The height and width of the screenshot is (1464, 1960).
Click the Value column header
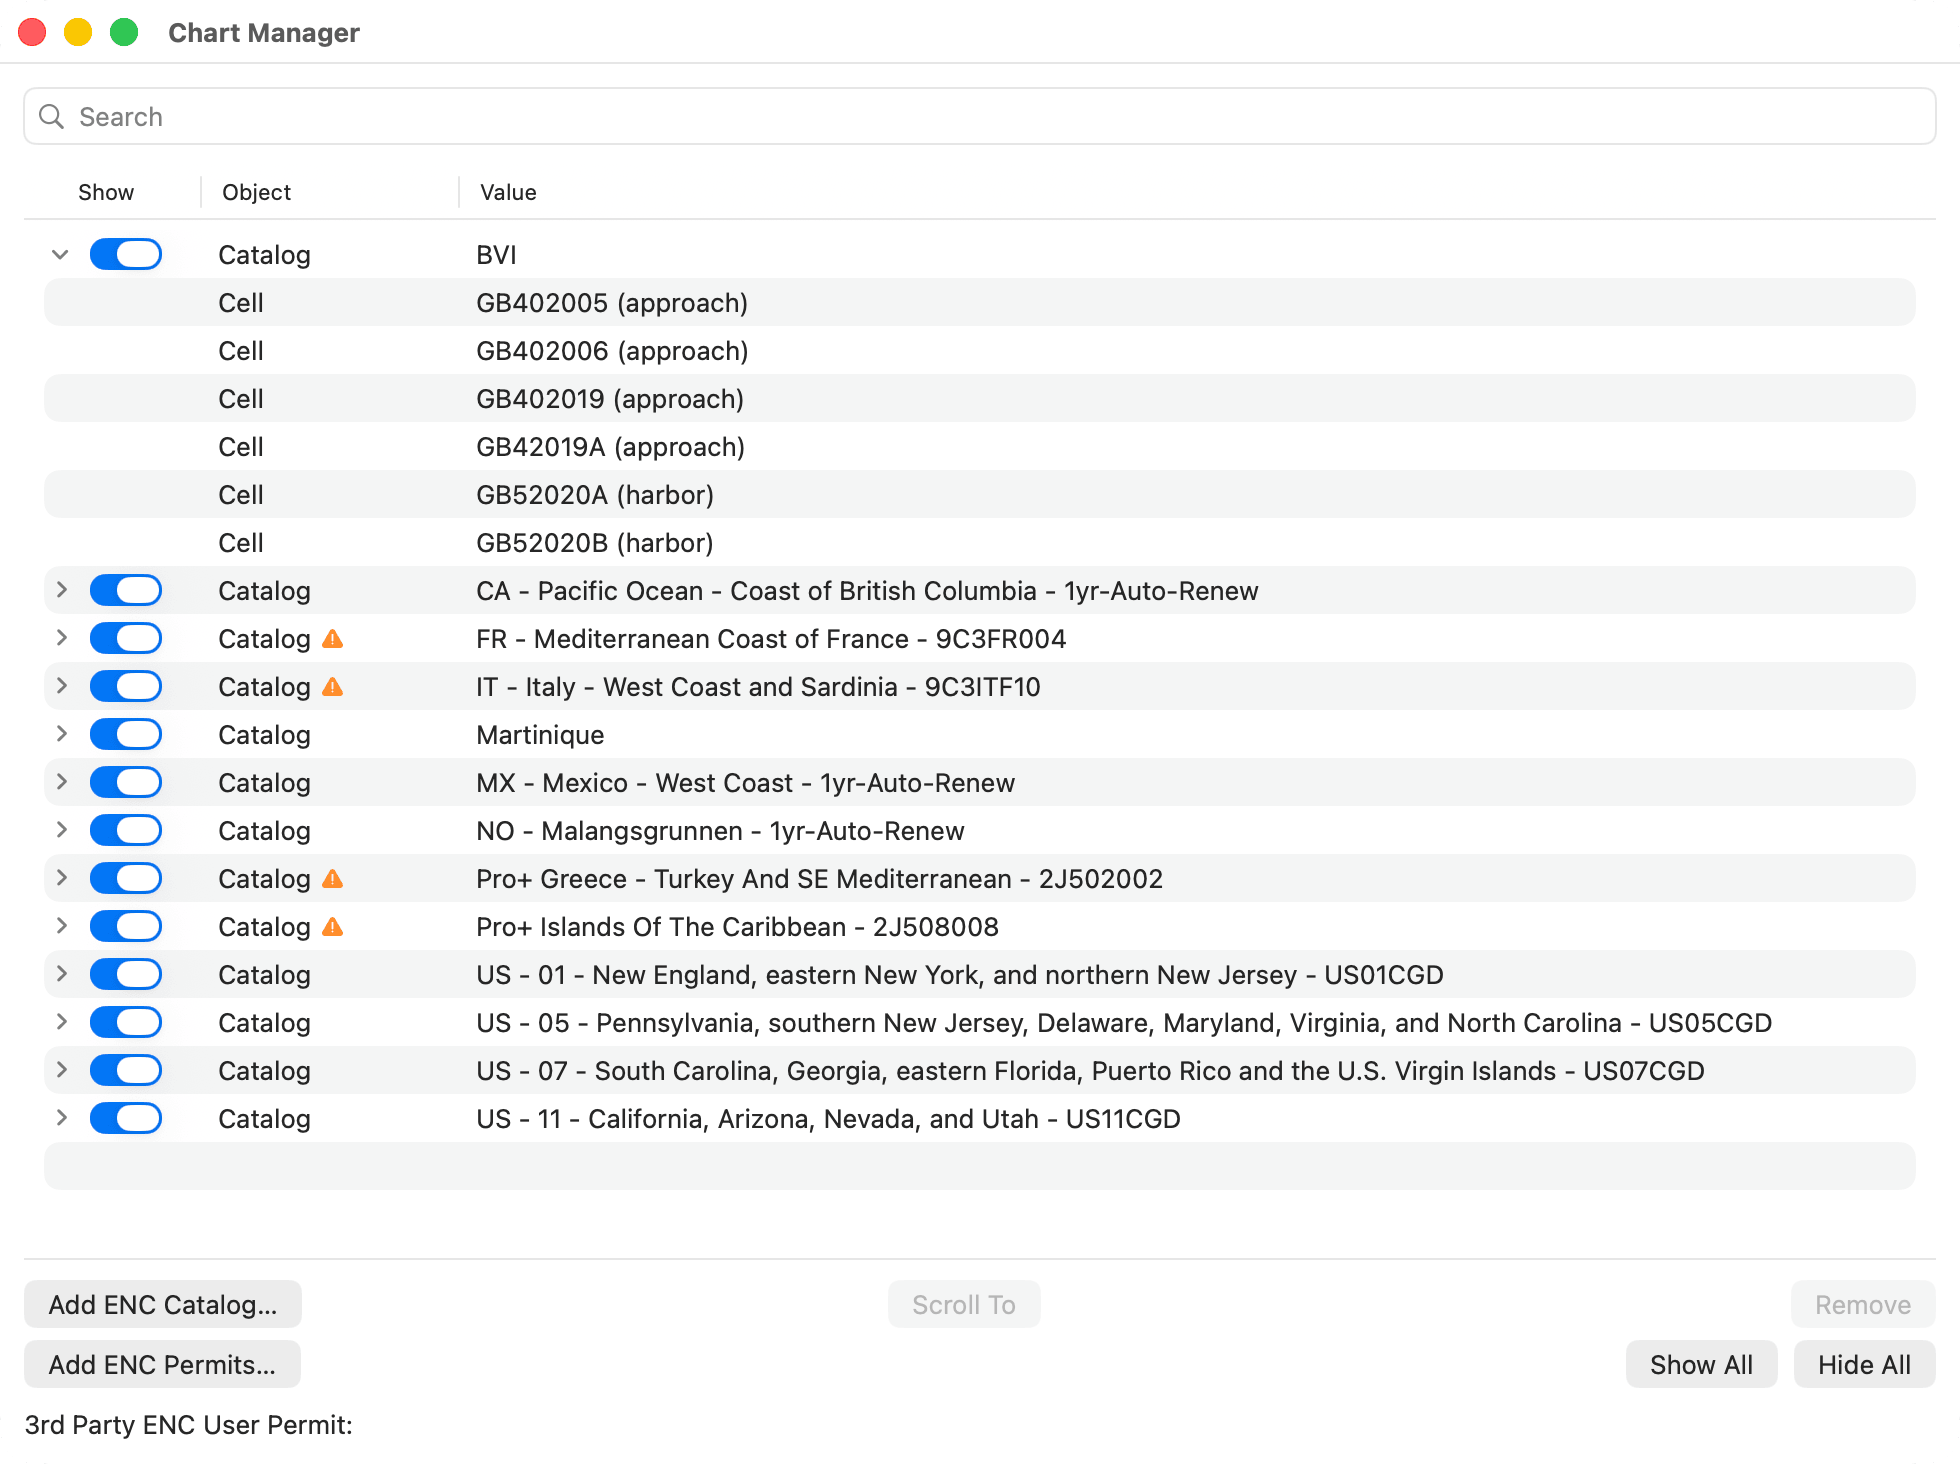click(508, 192)
